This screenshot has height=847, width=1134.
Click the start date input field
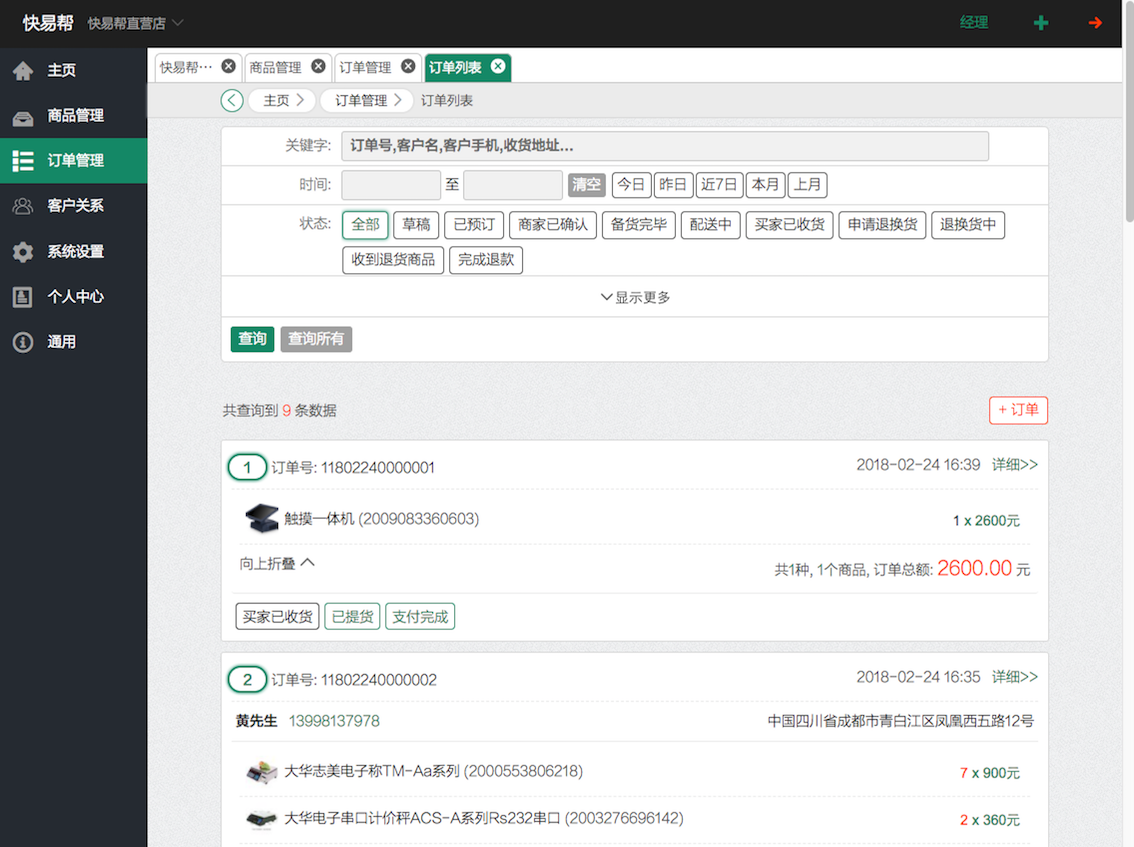(391, 184)
